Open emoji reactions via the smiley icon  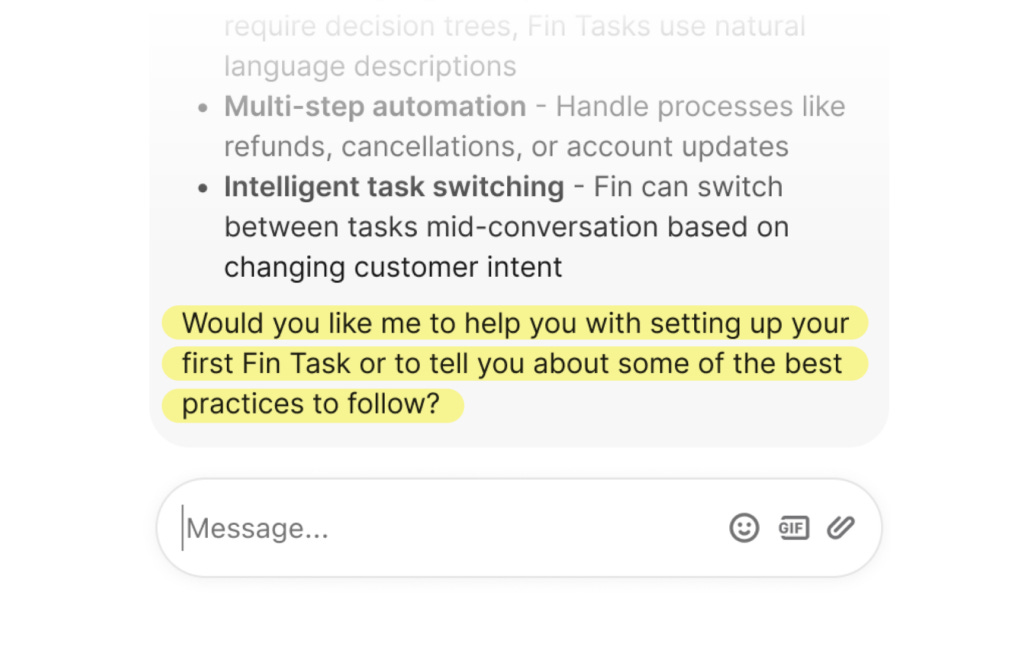click(744, 527)
